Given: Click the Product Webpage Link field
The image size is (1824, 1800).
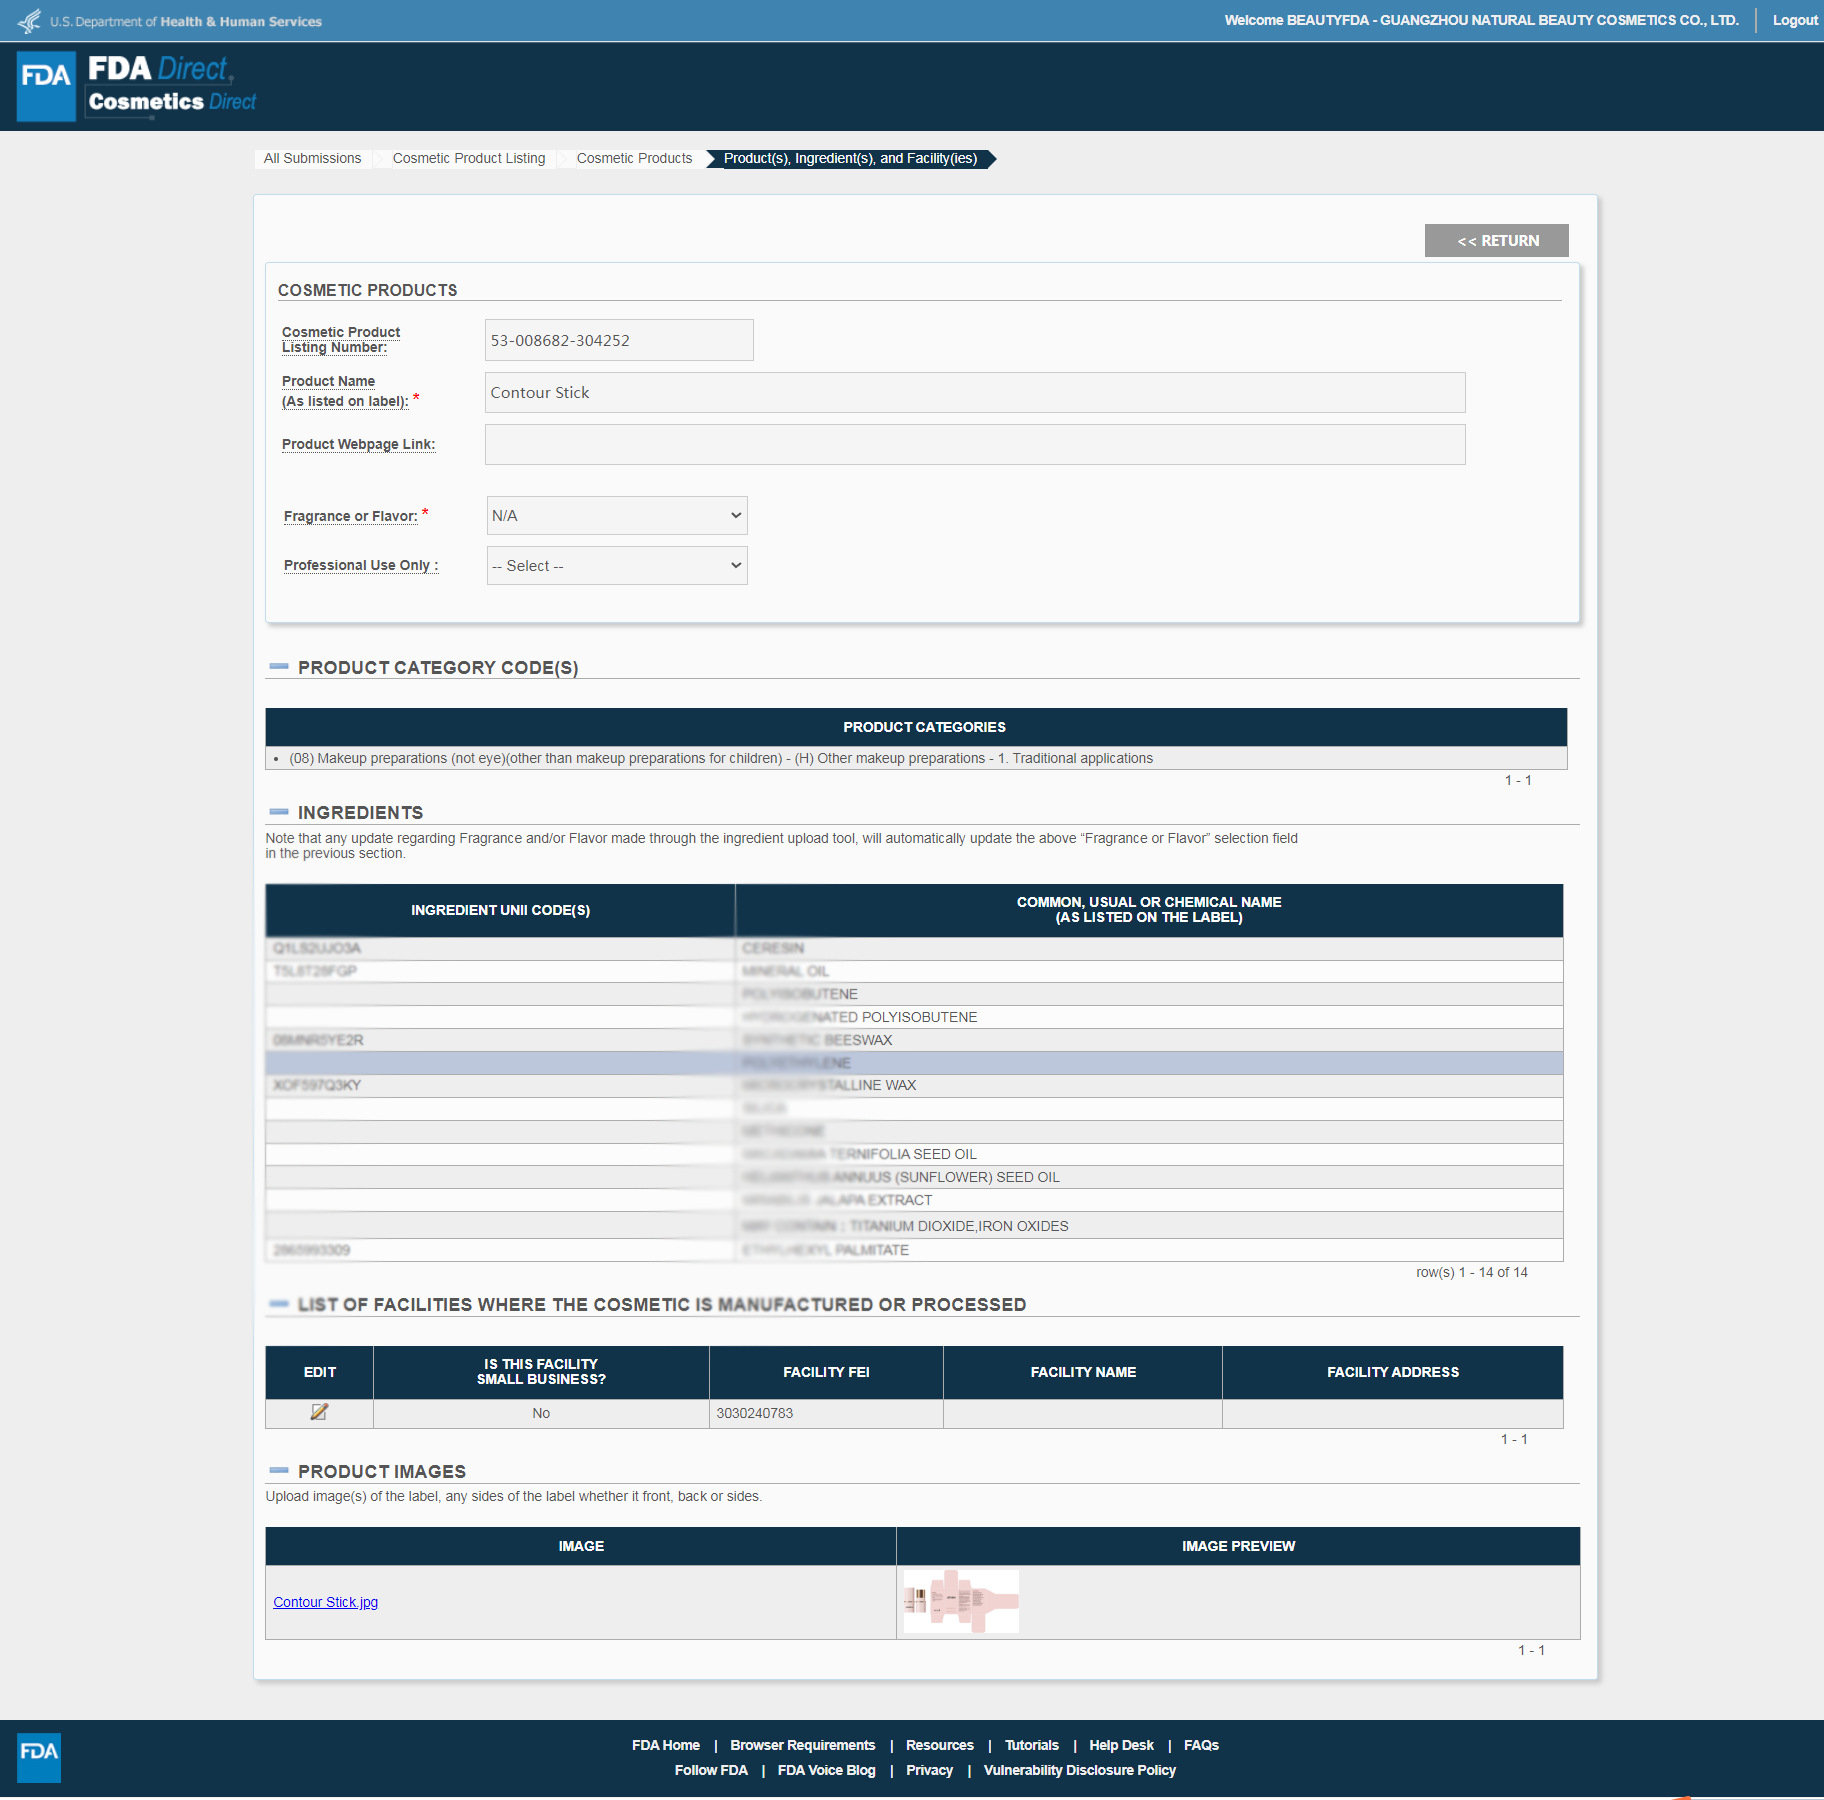Looking at the screenshot, I should point(975,444).
